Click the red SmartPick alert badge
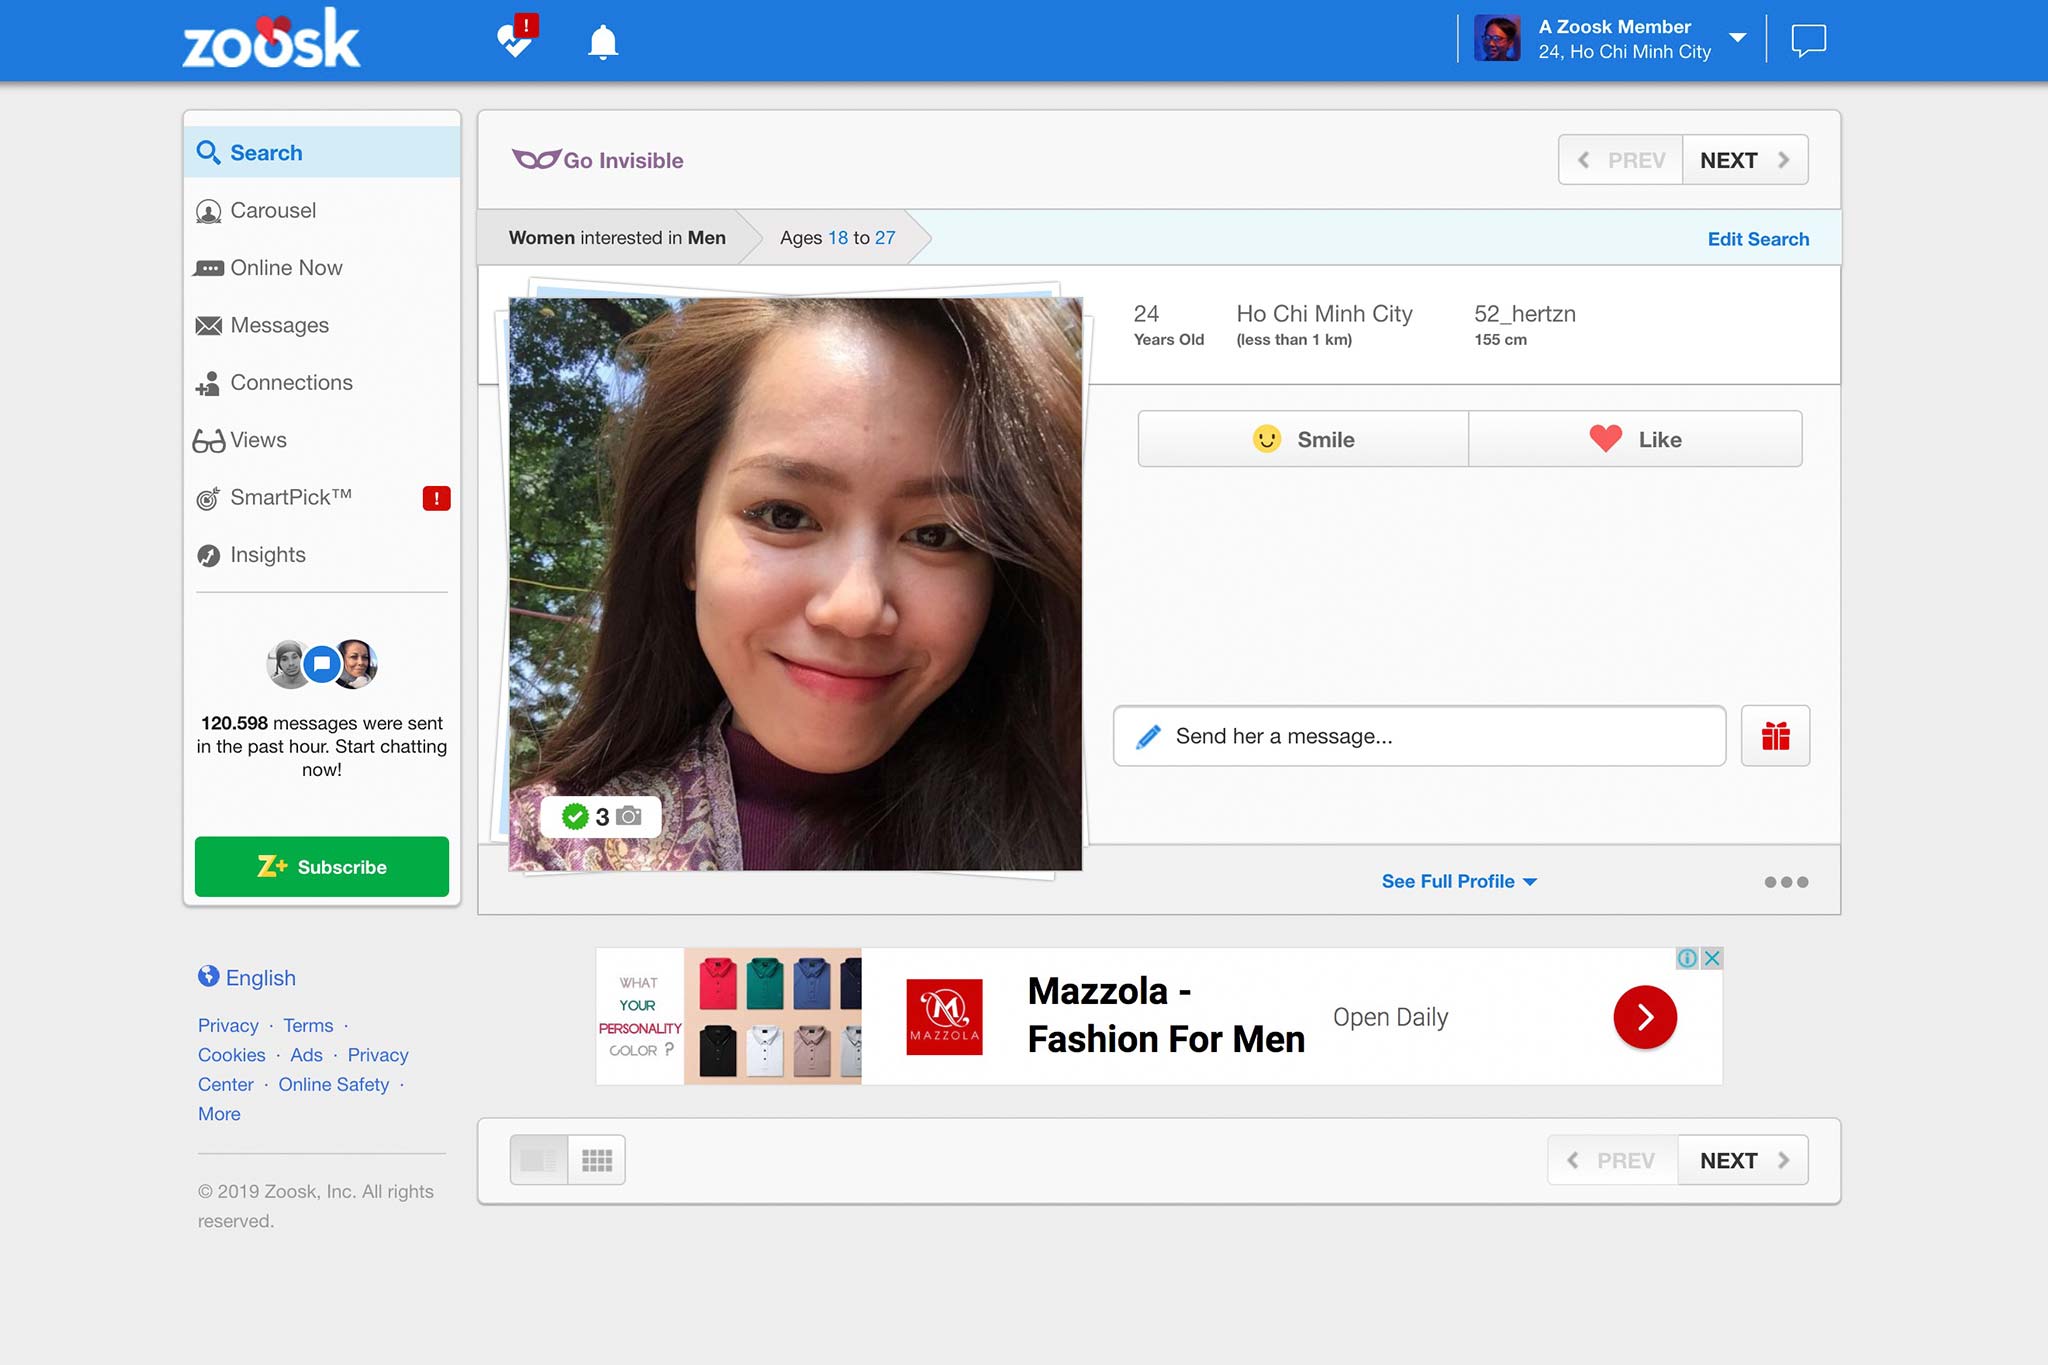The height and width of the screenshot is (1365, 2048). tap(436, 498)
